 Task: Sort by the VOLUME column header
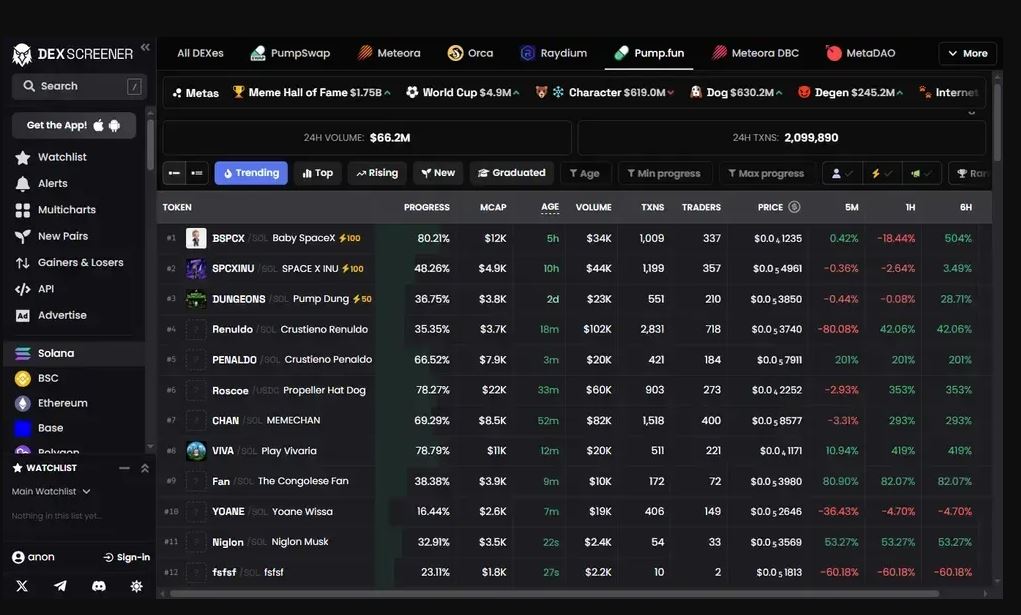[x=593, y=207]
